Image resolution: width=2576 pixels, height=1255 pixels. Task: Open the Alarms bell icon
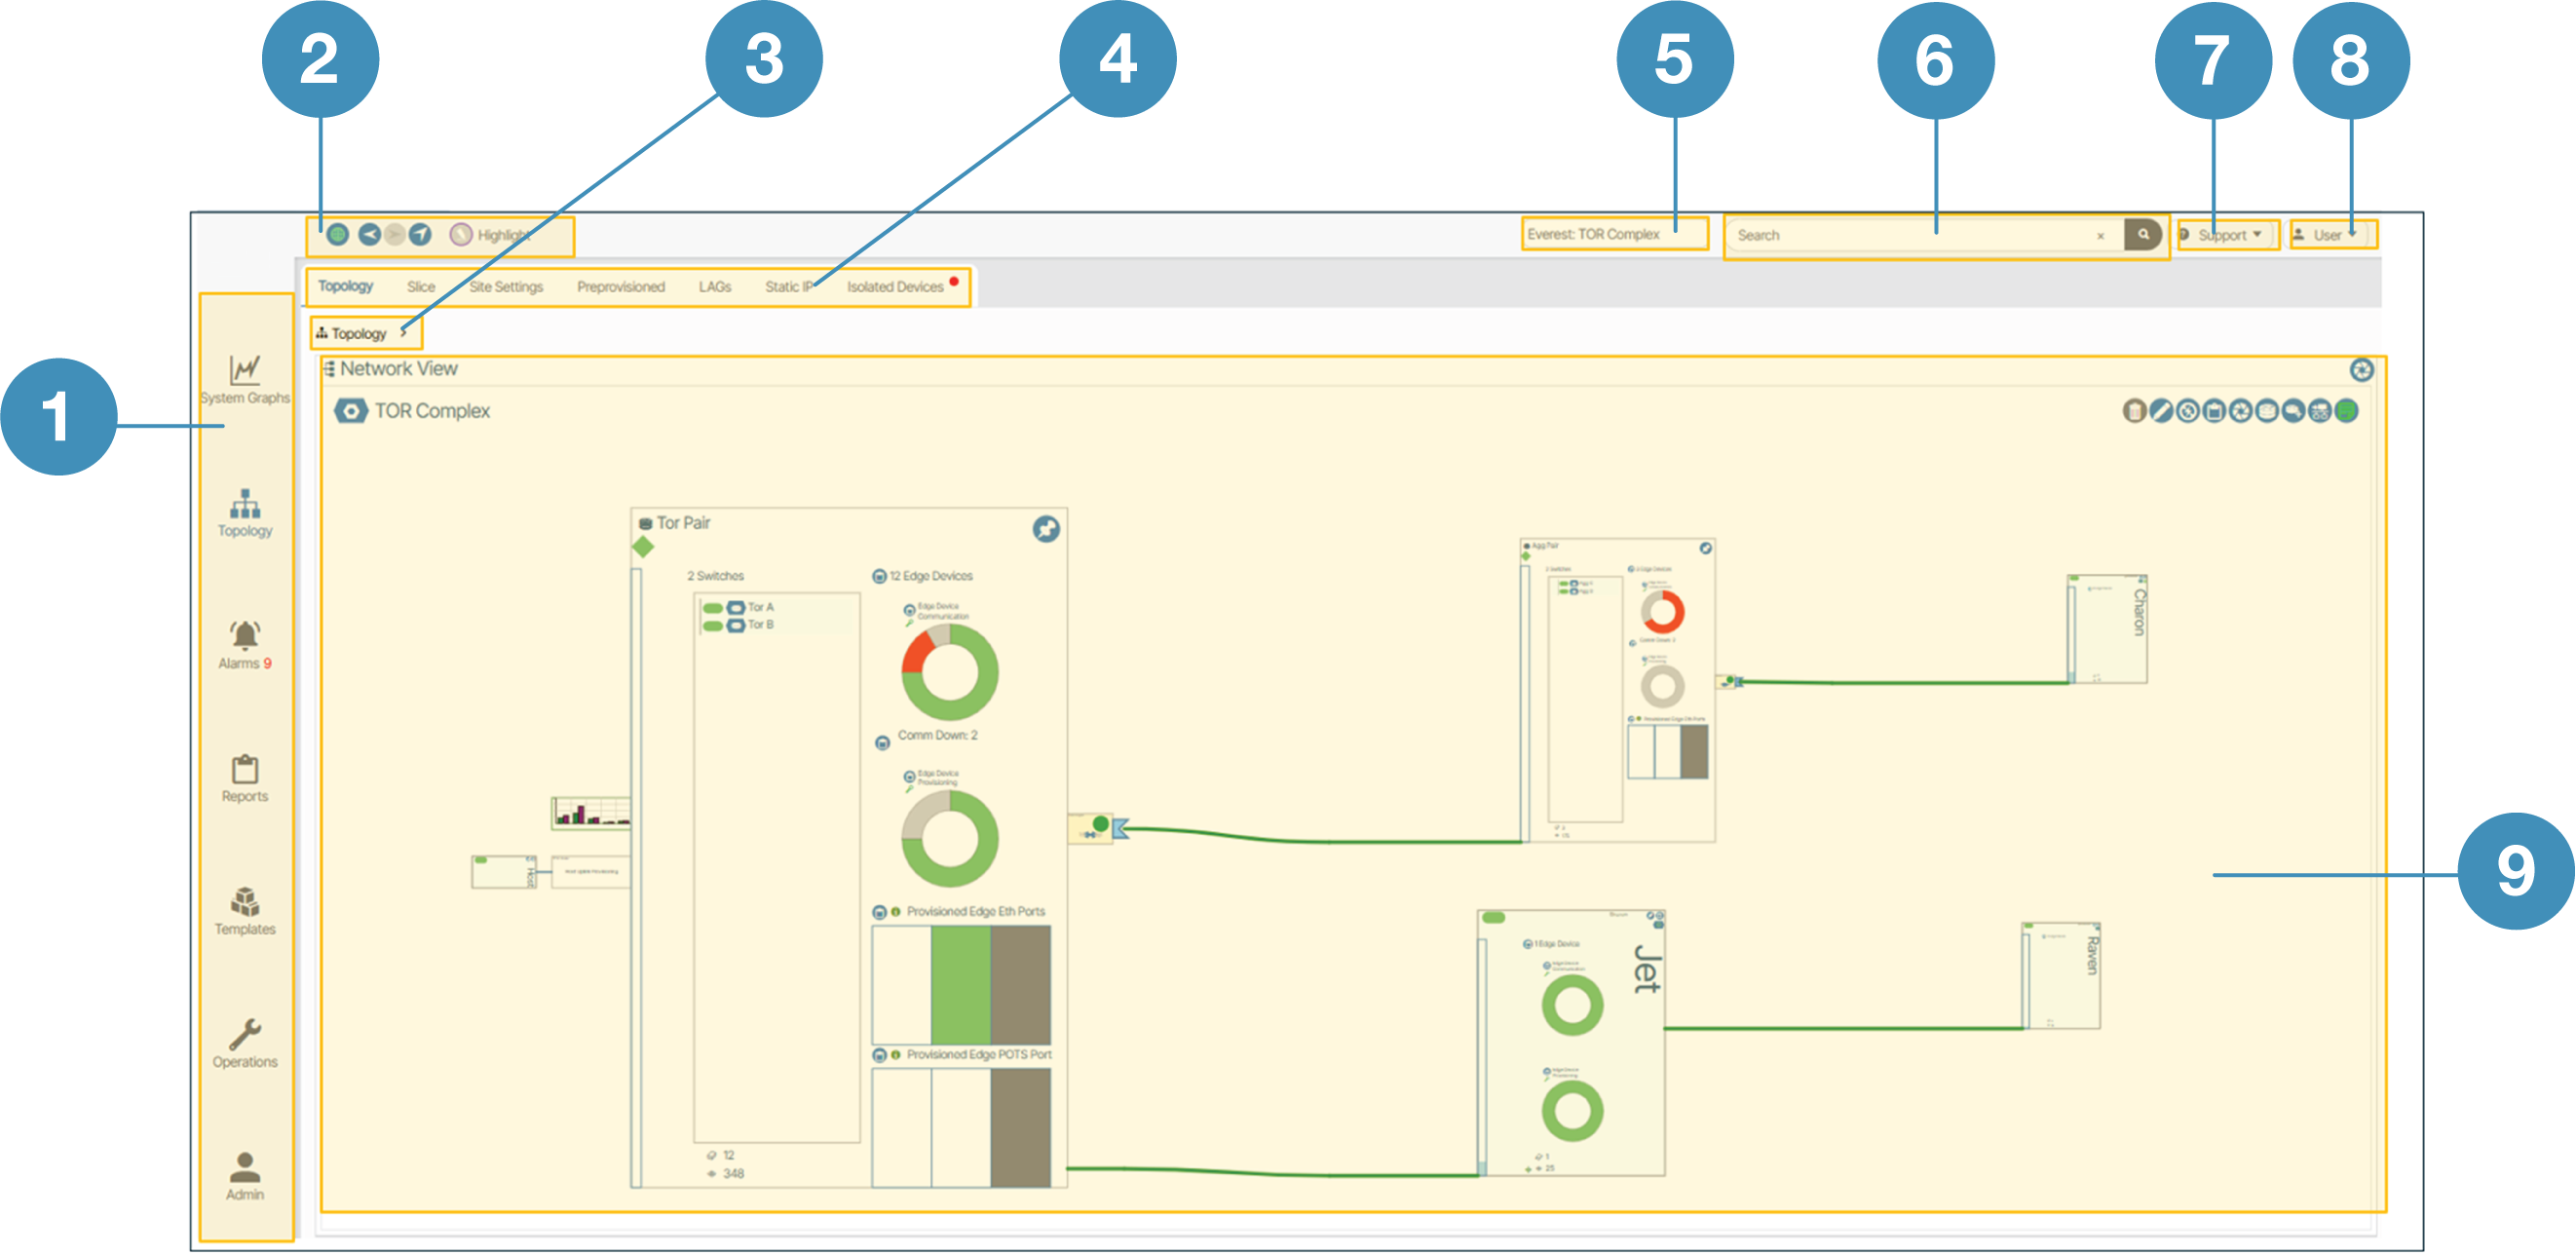tap(245, 636)
